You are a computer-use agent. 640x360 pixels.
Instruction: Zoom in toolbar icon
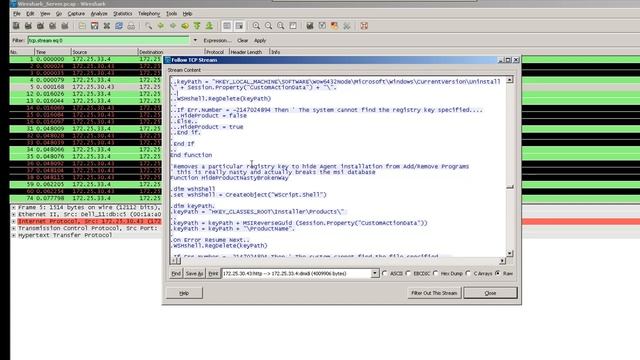(256, 26)
